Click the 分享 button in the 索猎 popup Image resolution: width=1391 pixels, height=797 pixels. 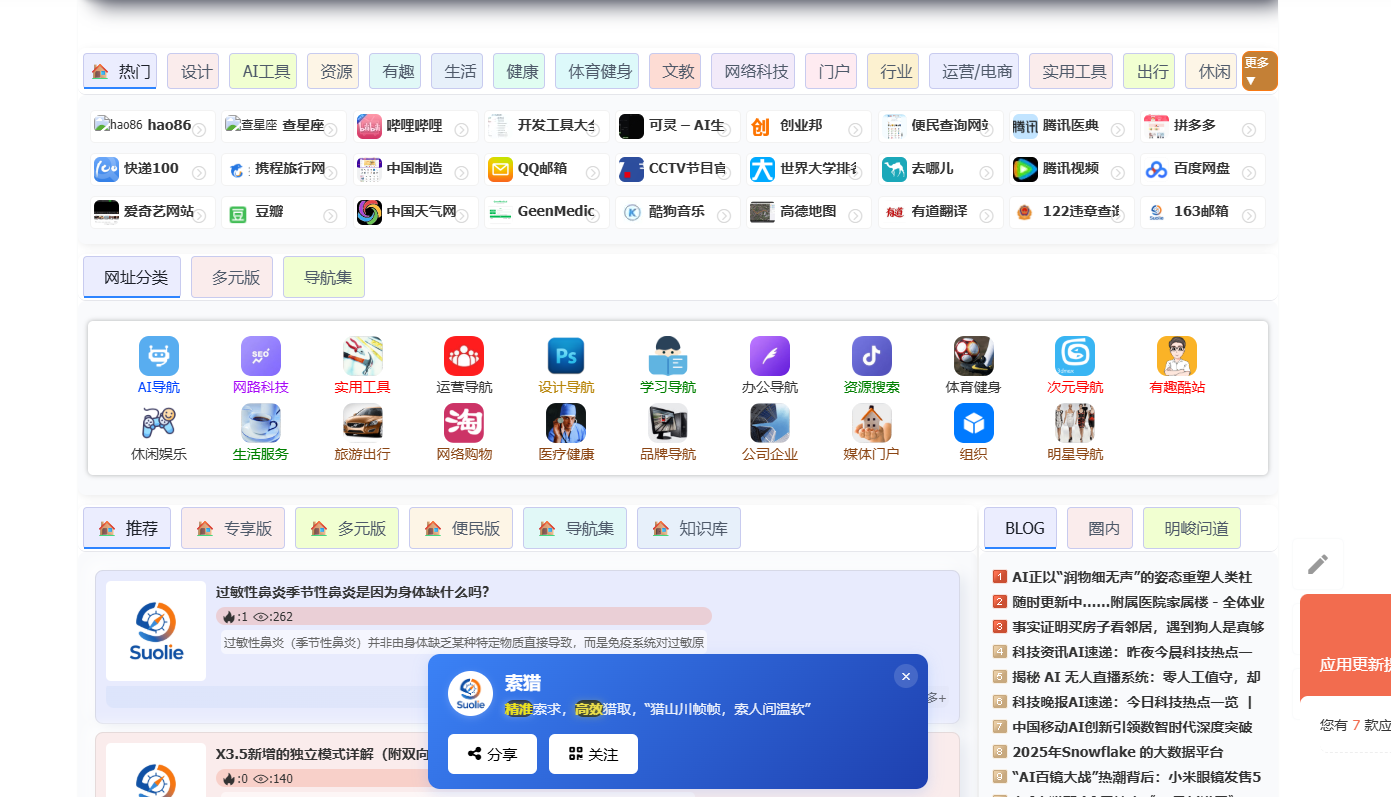pyautogui.click(x=492, y=754)
